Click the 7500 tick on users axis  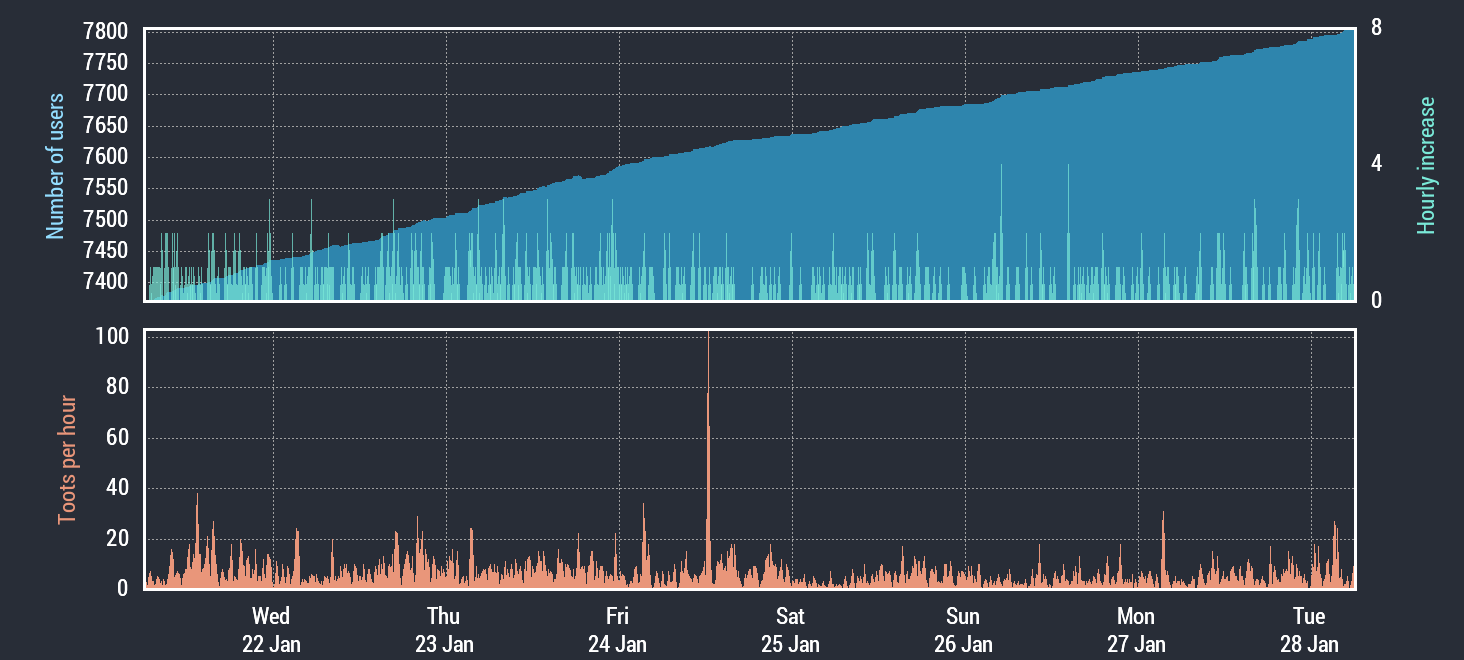[x=105, y=220]
